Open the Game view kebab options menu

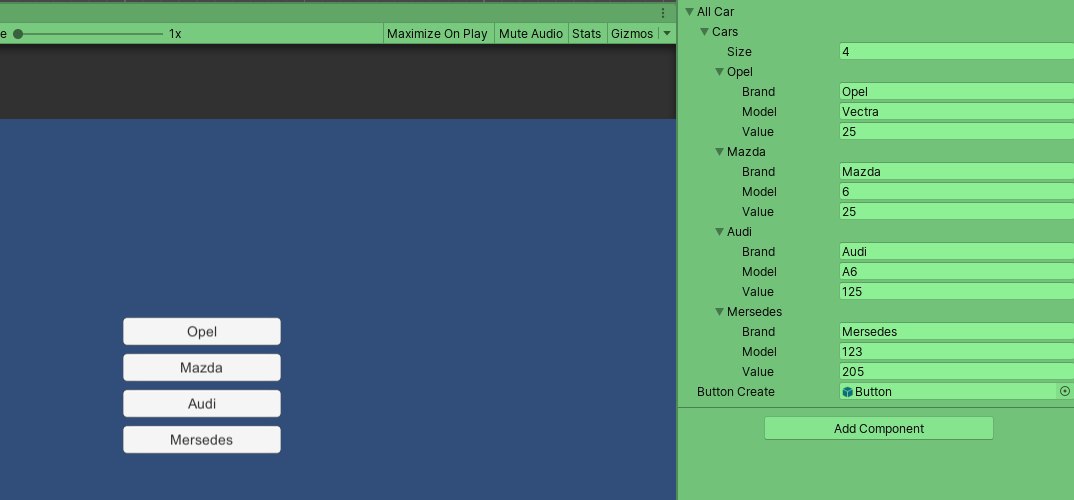pyautogui.click(x=662, y=13)
